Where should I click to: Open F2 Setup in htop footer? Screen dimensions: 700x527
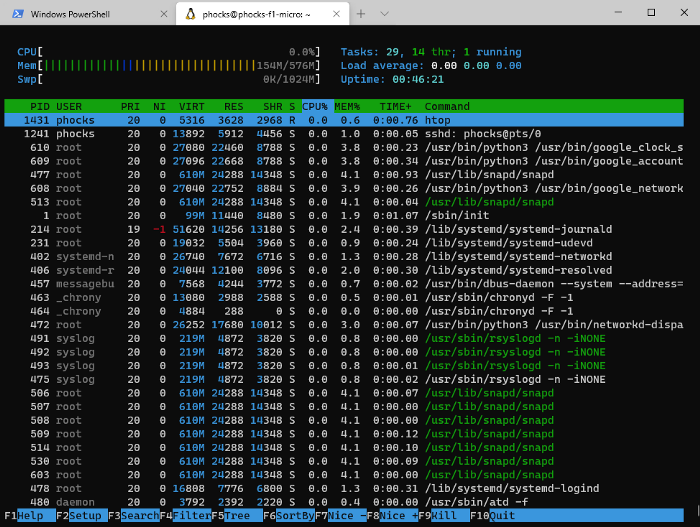point(82,515)
